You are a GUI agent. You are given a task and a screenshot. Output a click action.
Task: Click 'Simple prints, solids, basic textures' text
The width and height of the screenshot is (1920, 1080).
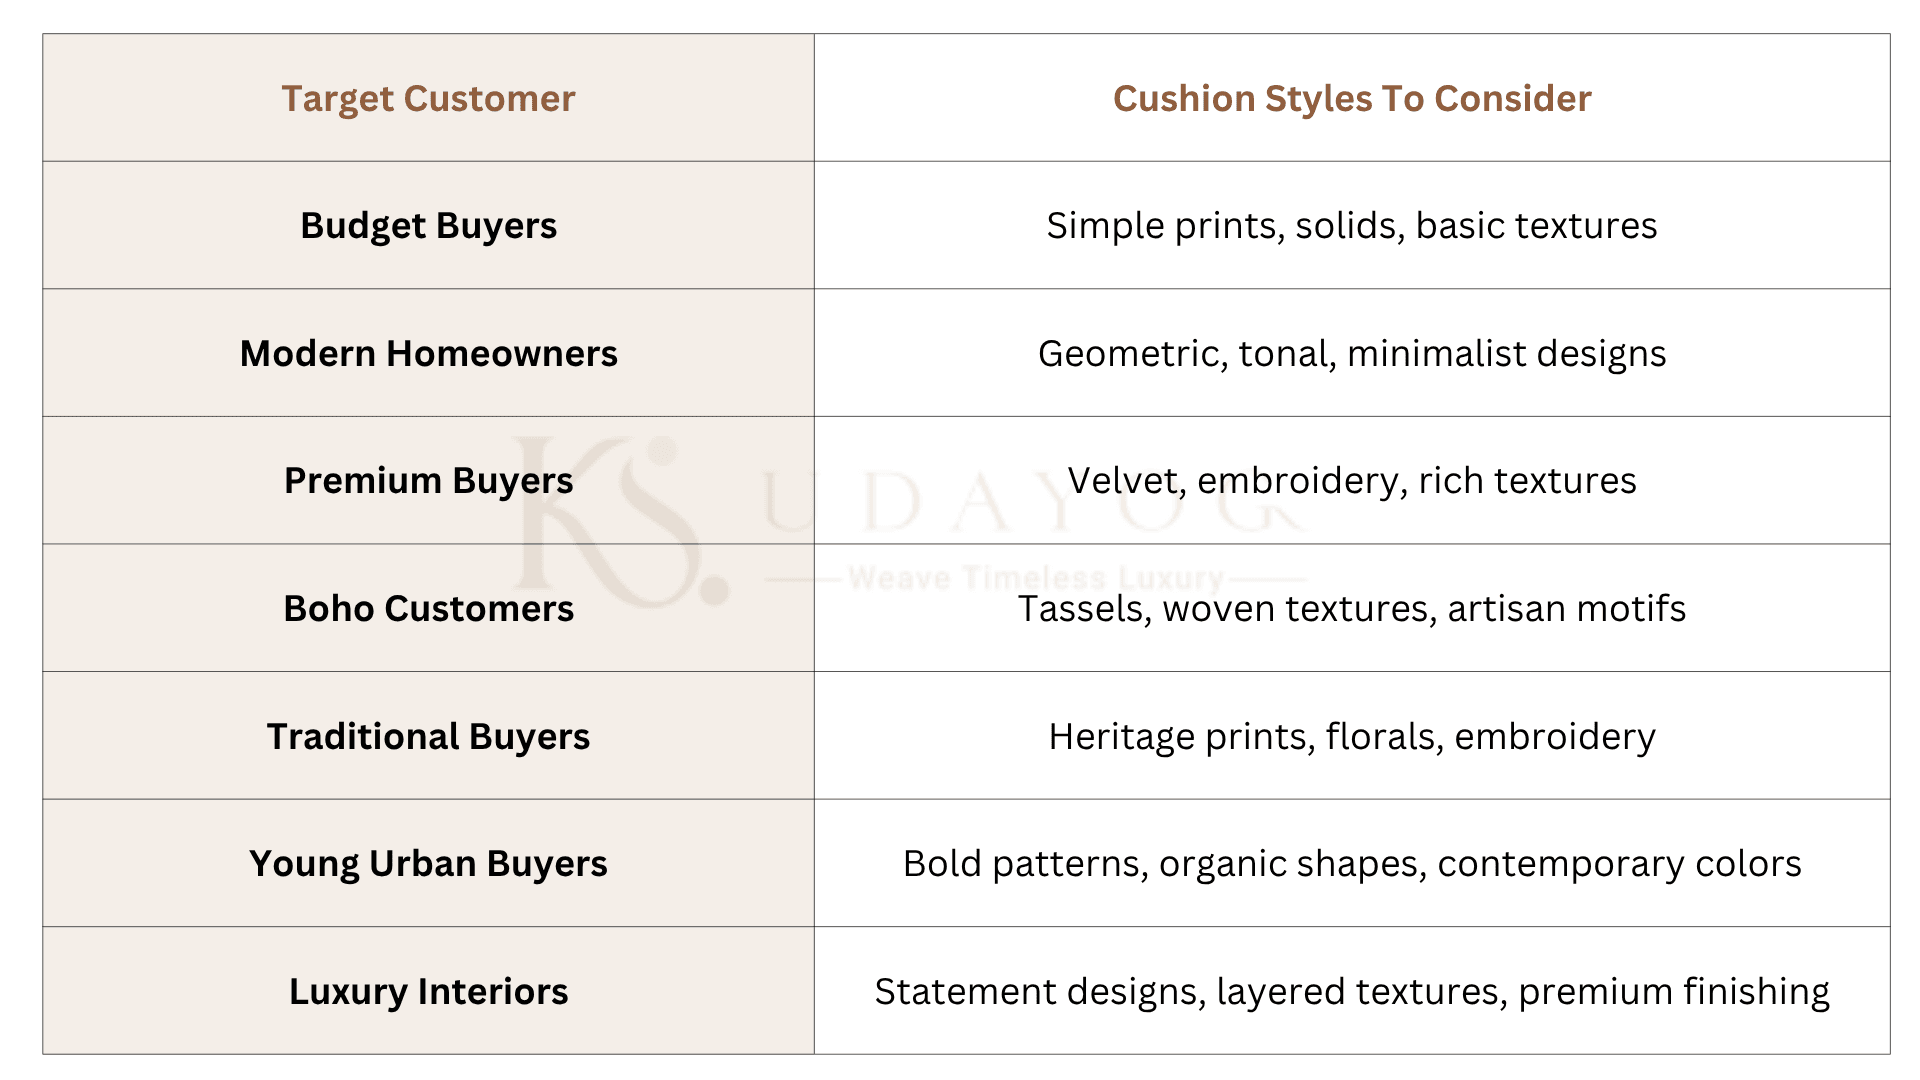1352,226
